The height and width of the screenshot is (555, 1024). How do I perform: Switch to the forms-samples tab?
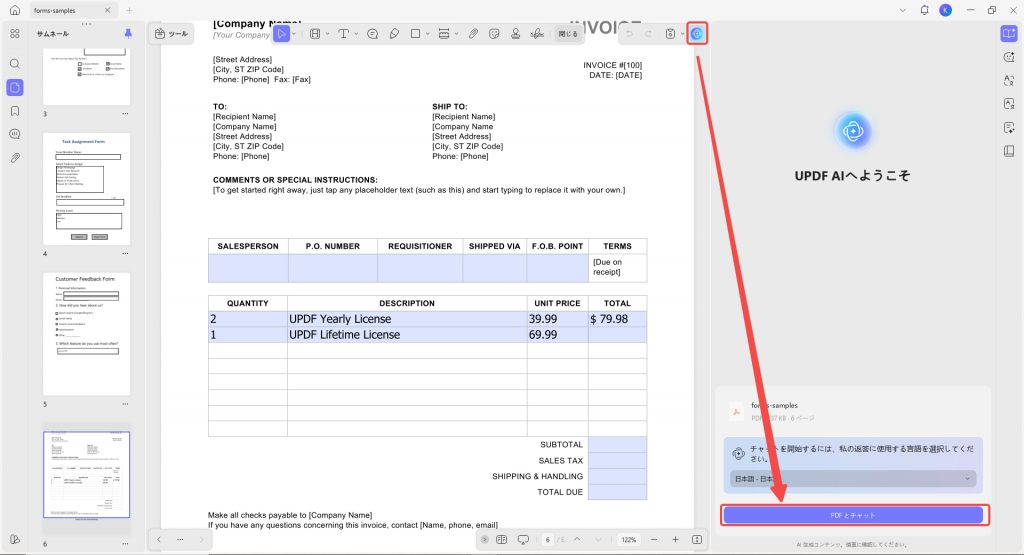pyautogui.click(x=72, y=10)
